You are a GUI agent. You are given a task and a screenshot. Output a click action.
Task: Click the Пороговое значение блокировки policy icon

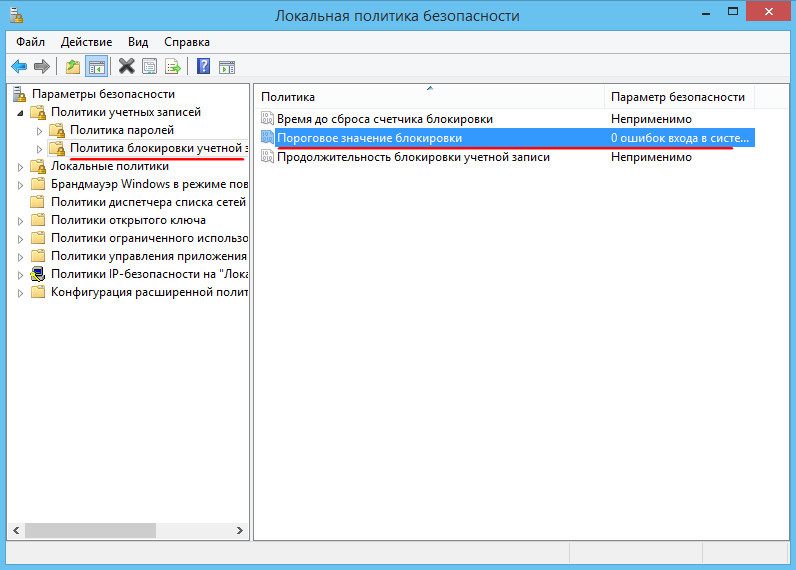[267, 137]
